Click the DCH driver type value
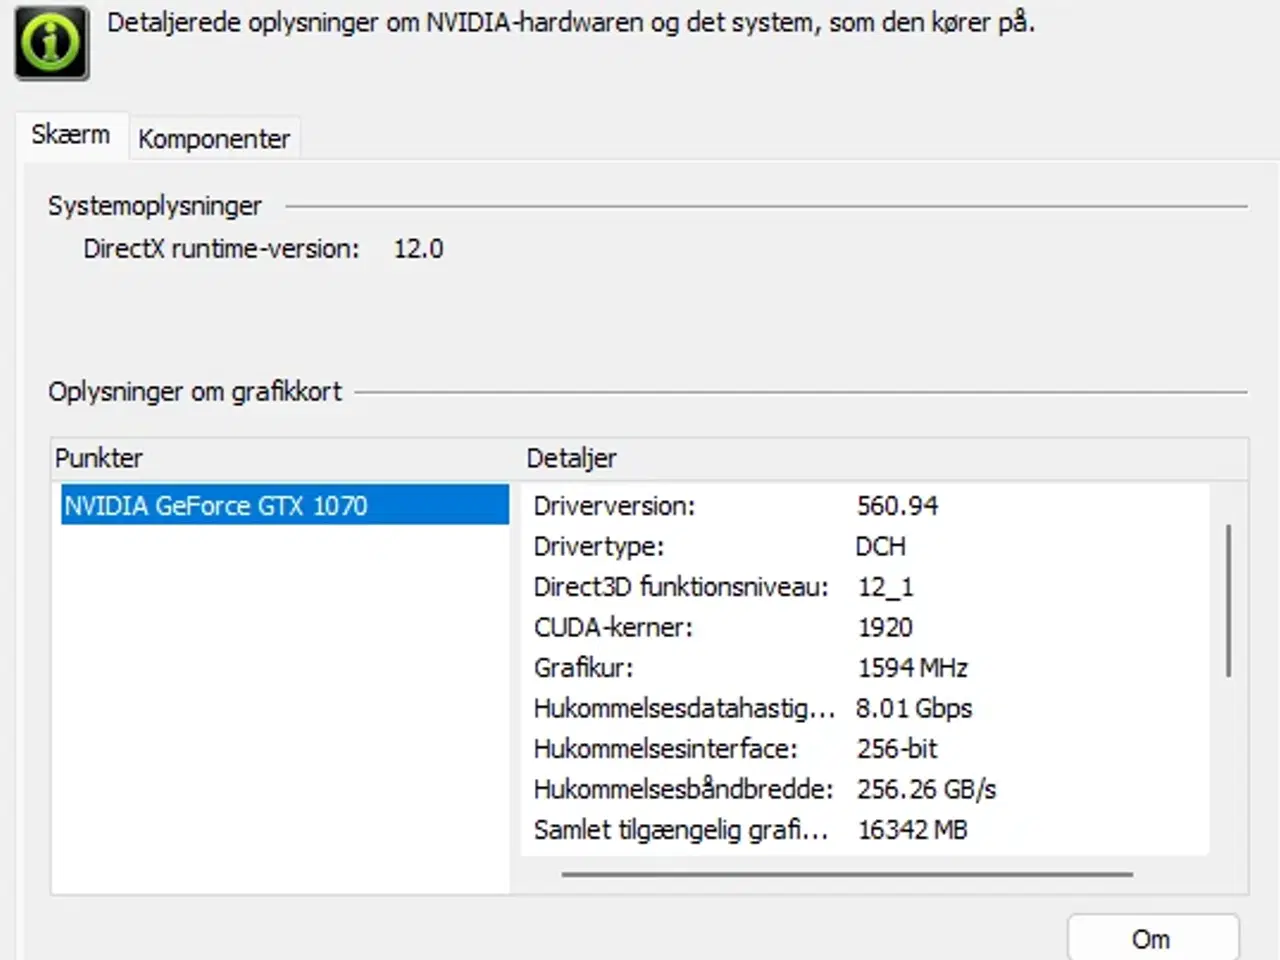 pyautogui.click(x=880, y=546)
